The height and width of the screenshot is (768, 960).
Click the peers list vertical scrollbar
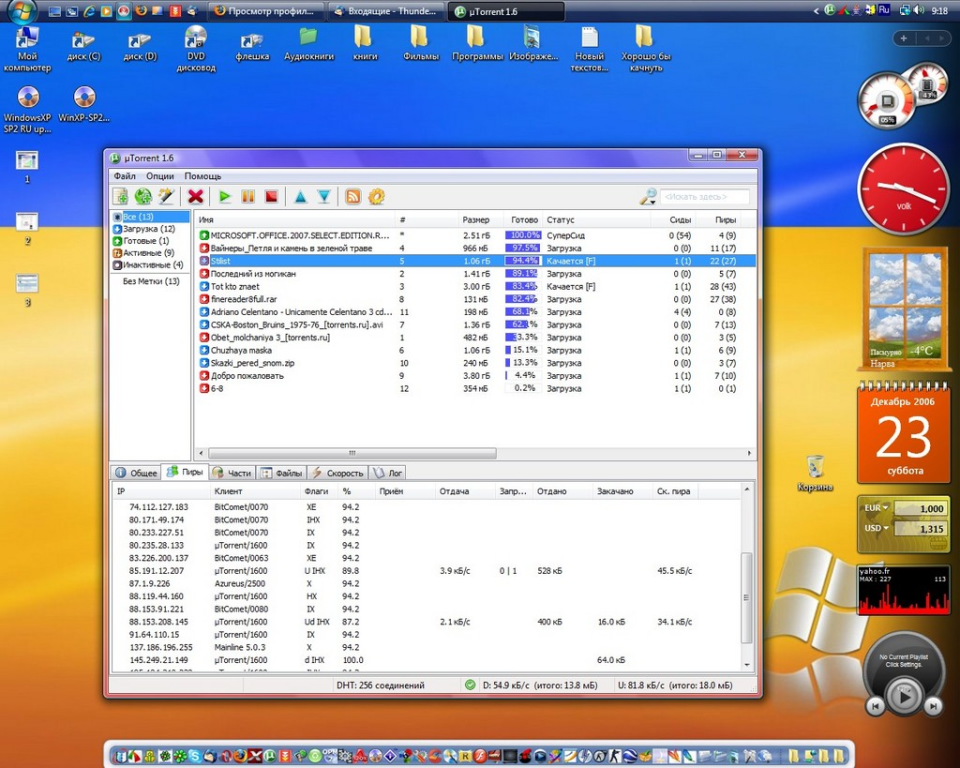click(746, 598)
